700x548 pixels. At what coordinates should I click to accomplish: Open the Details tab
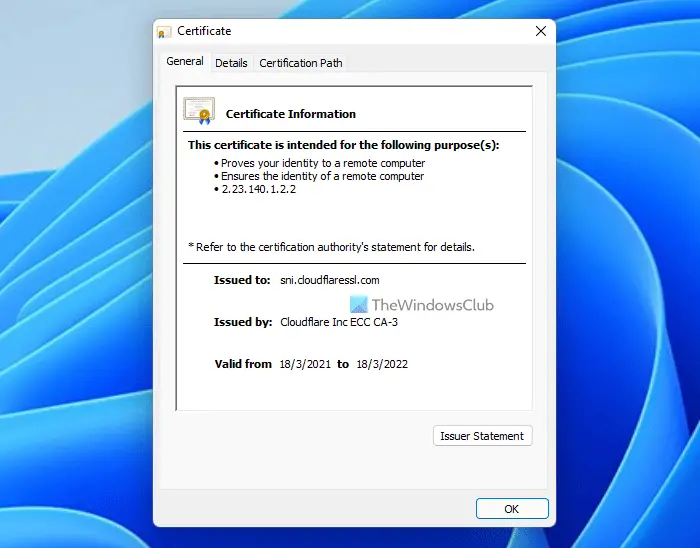coord(231,63)
